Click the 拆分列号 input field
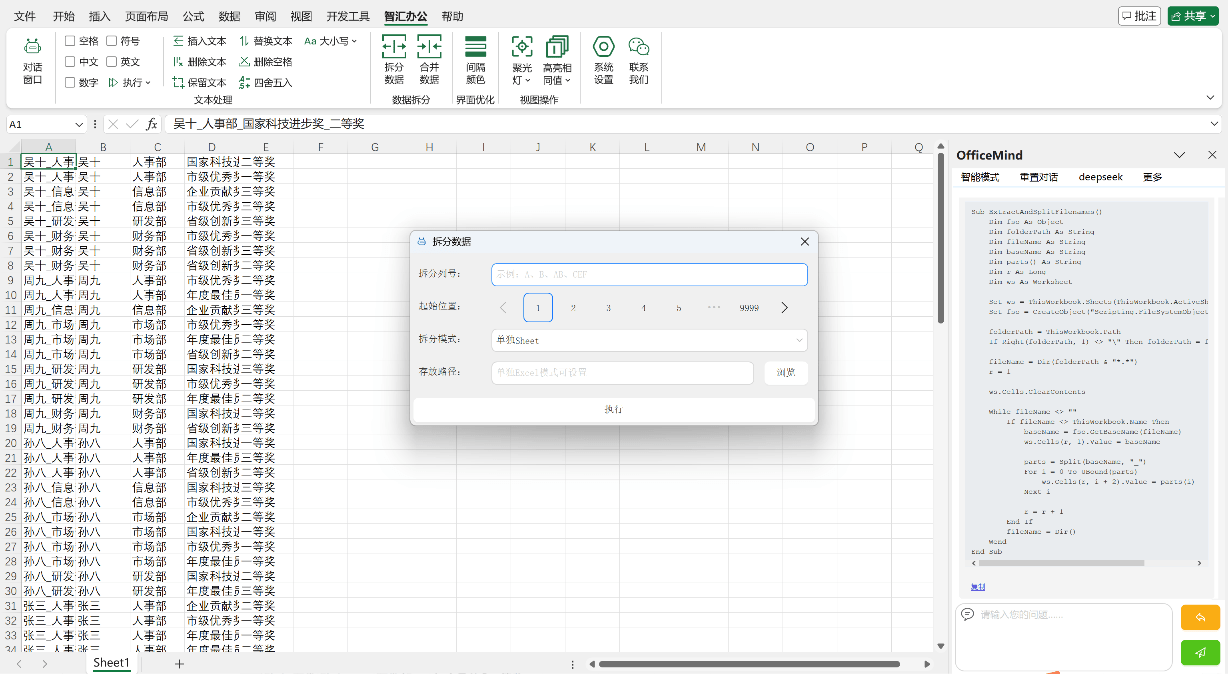Screen dimensions: 1228x674 (649, 274)
